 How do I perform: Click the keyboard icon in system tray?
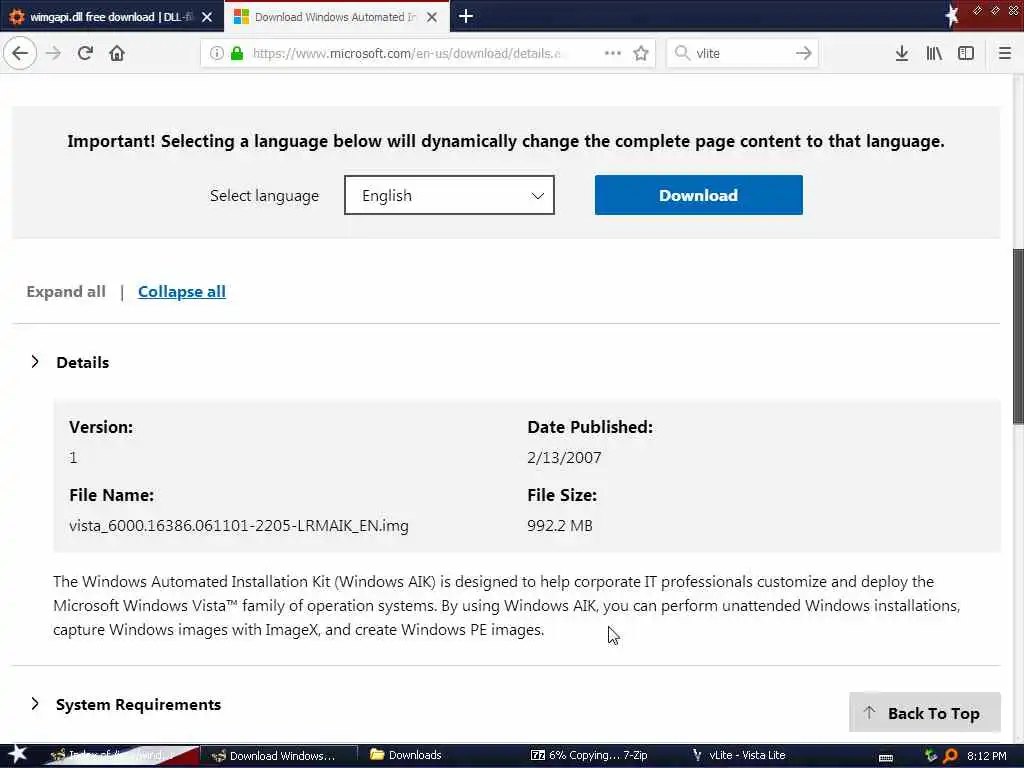(x=886, y=757)
